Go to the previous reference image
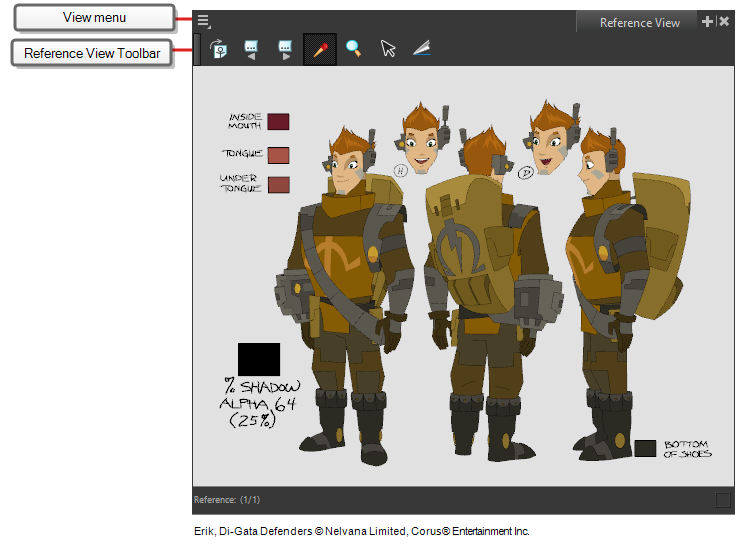Viewport: 745px width, 555px height. 251,49
